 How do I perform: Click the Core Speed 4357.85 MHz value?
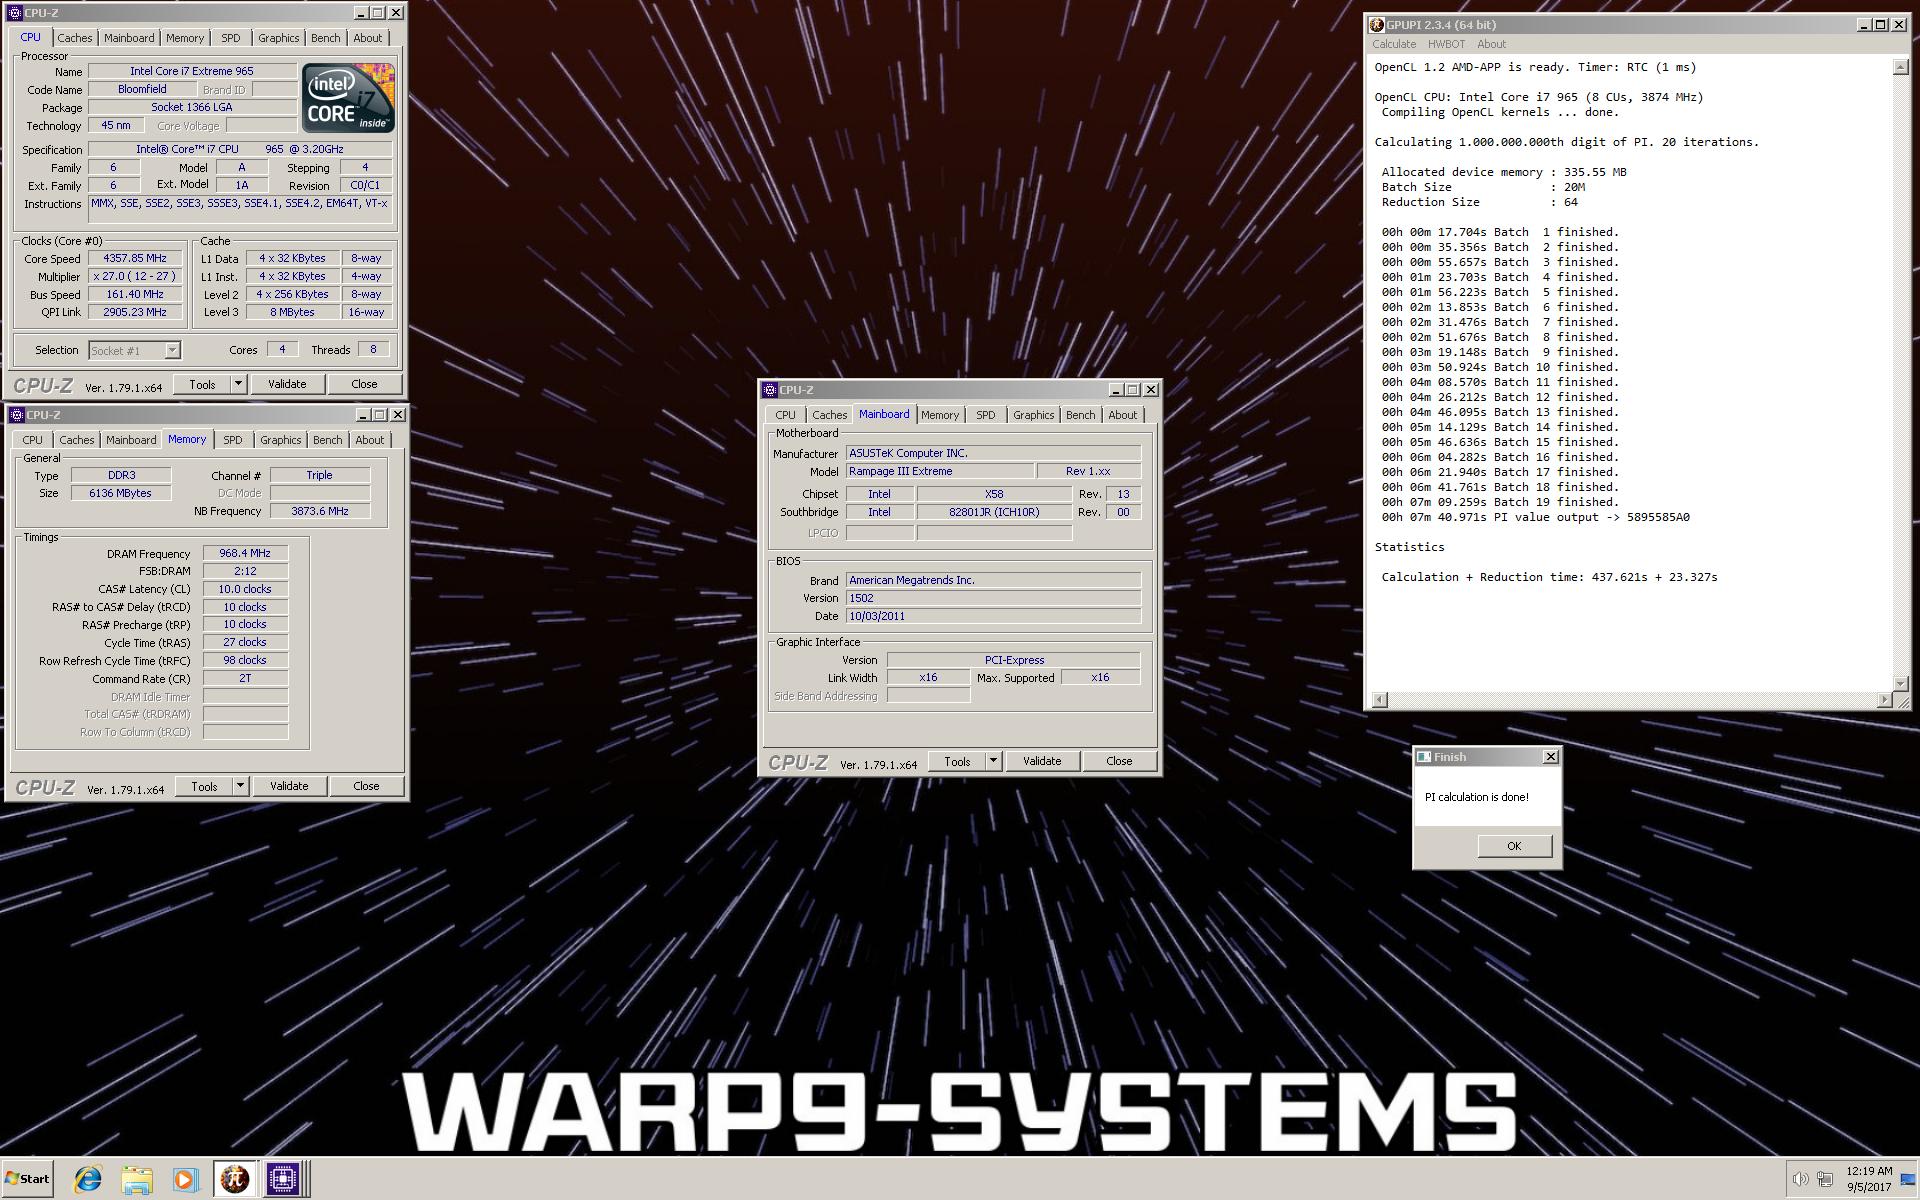coord(135,258)
